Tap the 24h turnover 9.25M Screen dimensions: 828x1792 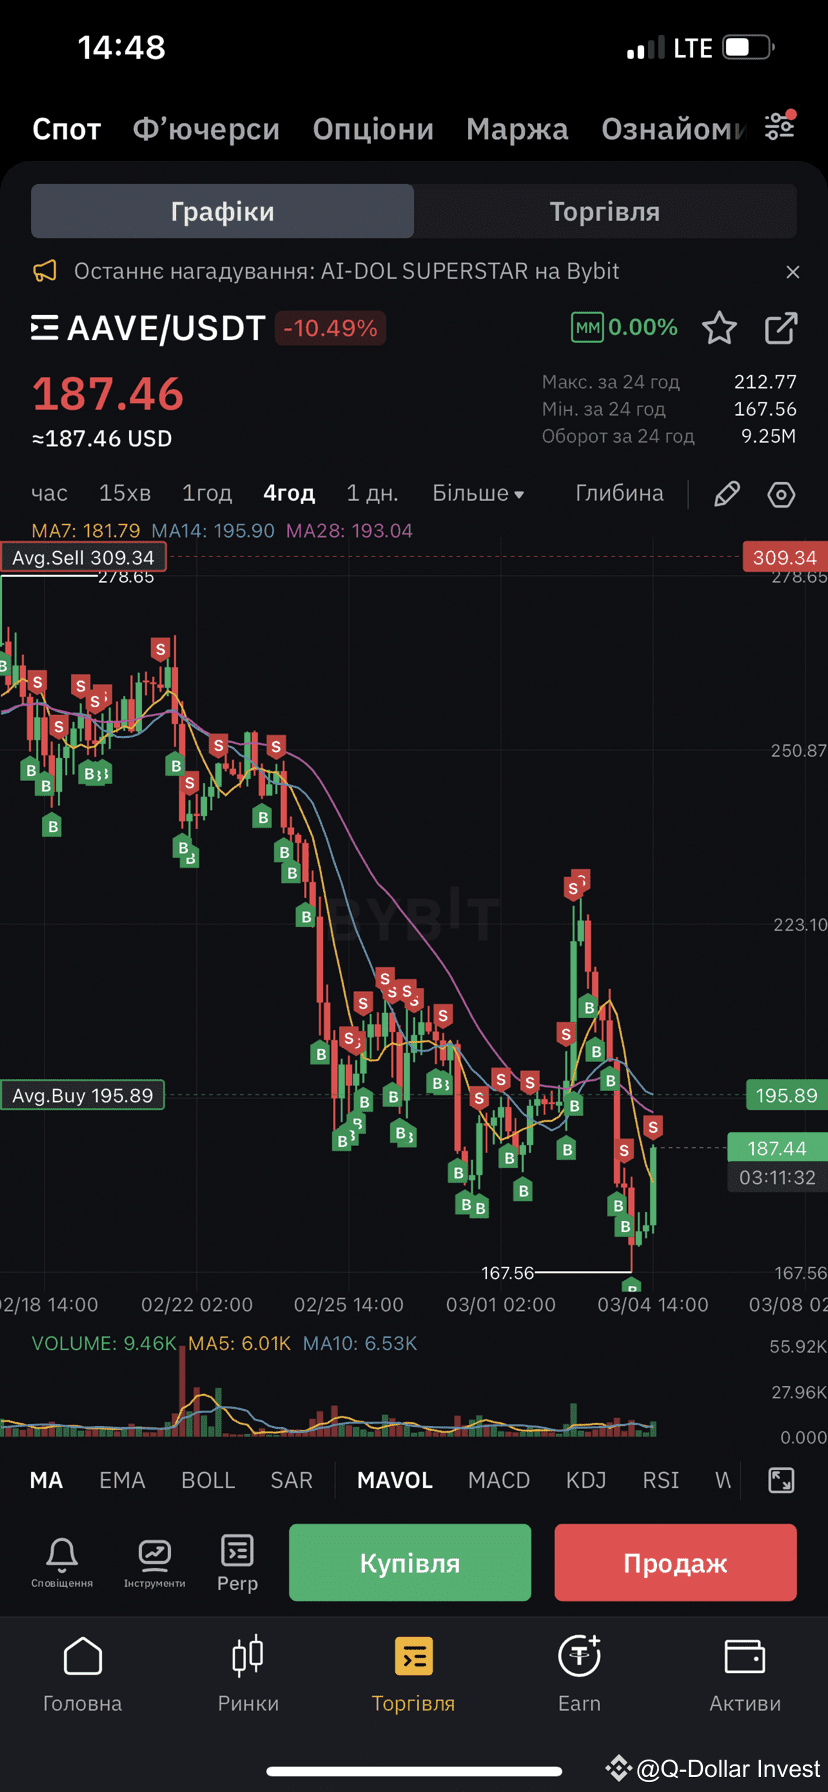pos(768,436)
